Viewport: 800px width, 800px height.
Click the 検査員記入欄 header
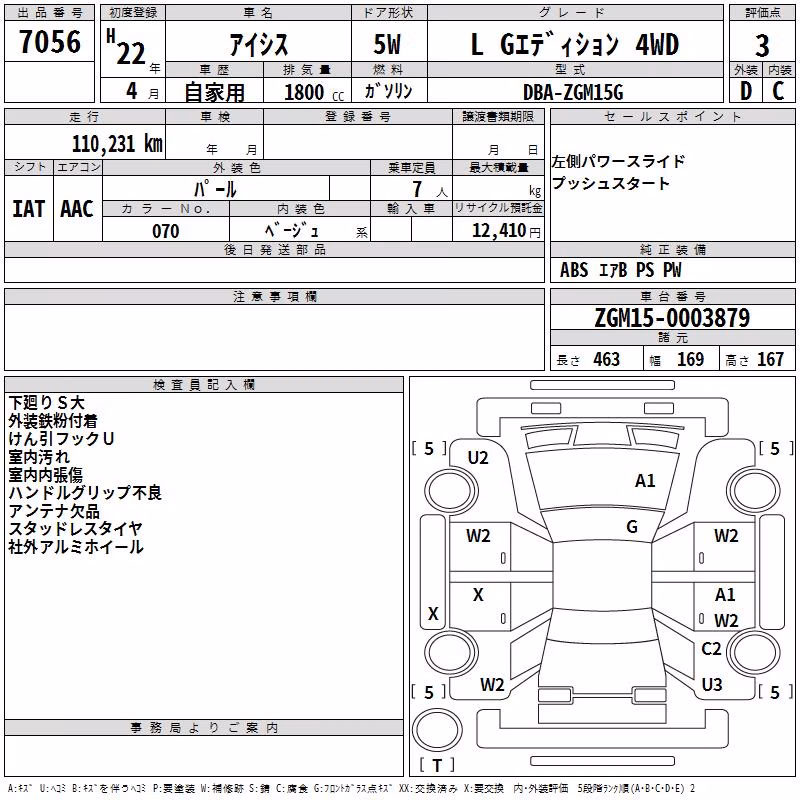pyautogui.click(x=204, y=385)
